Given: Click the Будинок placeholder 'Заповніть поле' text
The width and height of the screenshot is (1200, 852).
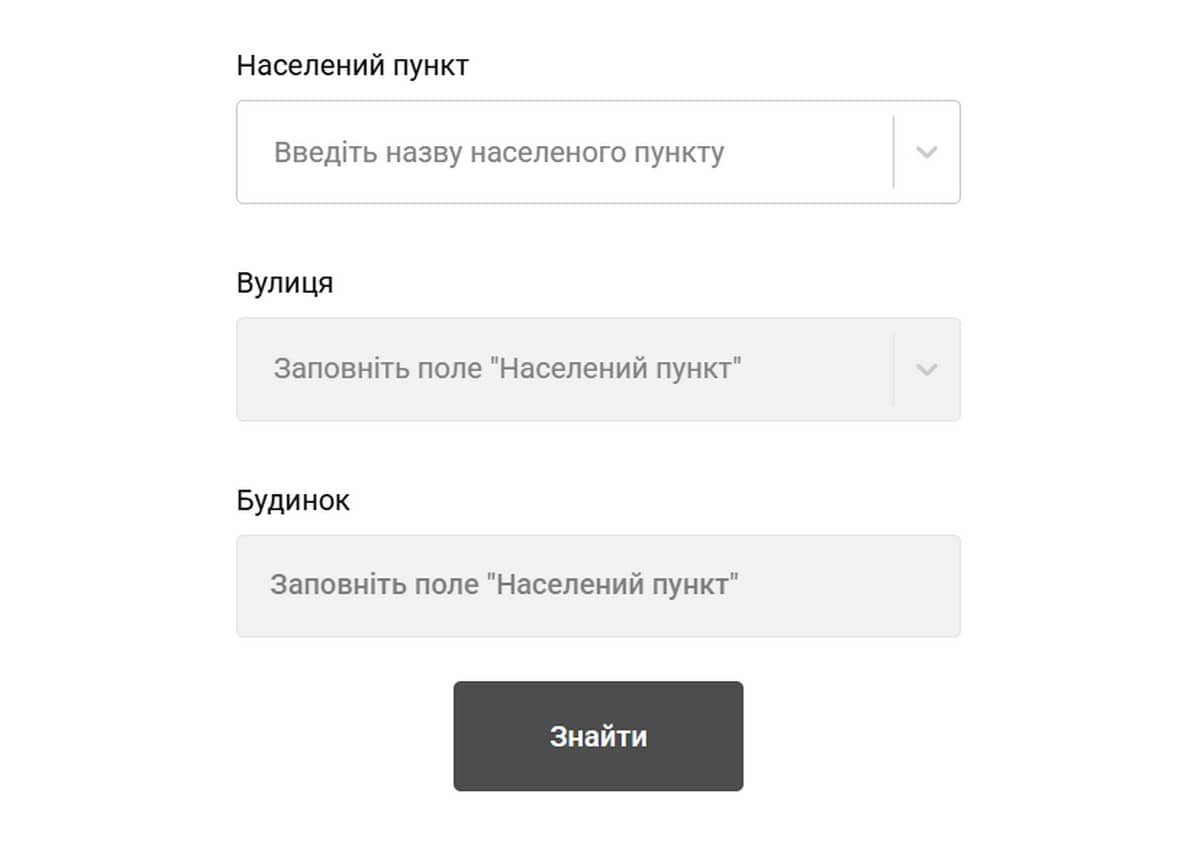Looking at the screenshot, I should pyautogui.click(x=504, y=585).
